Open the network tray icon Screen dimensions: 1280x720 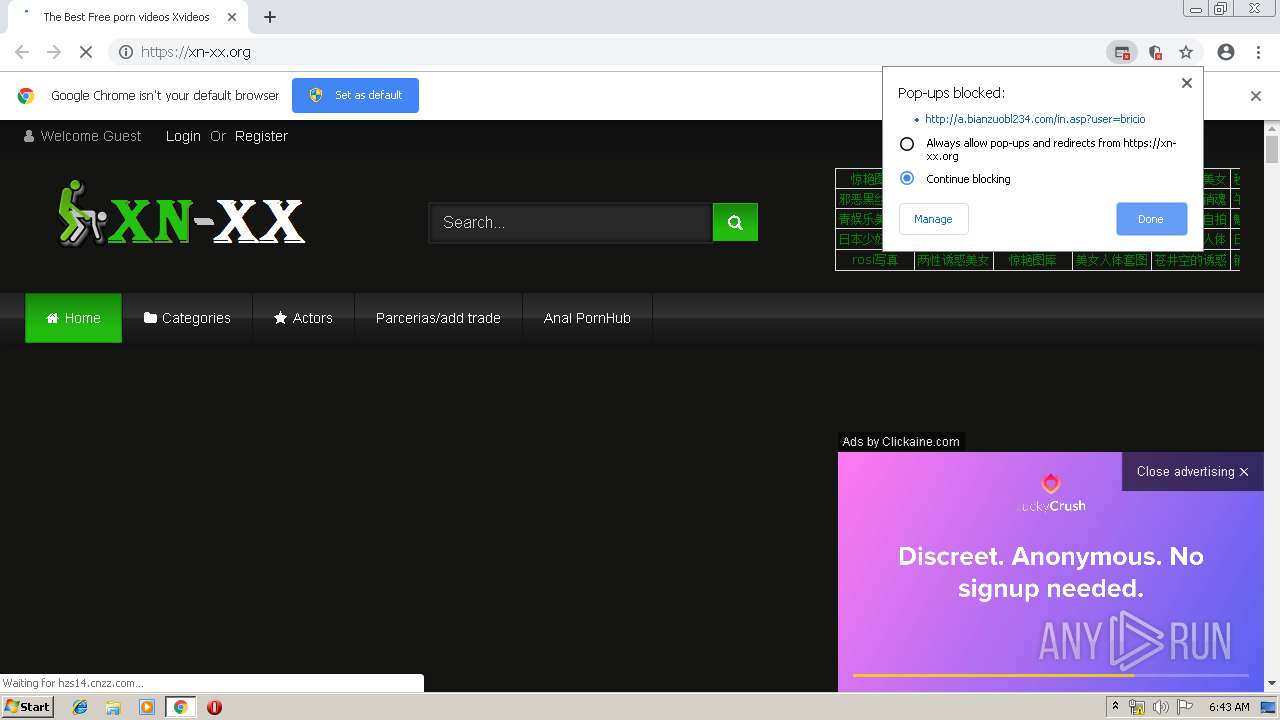tap(1137, 707)
